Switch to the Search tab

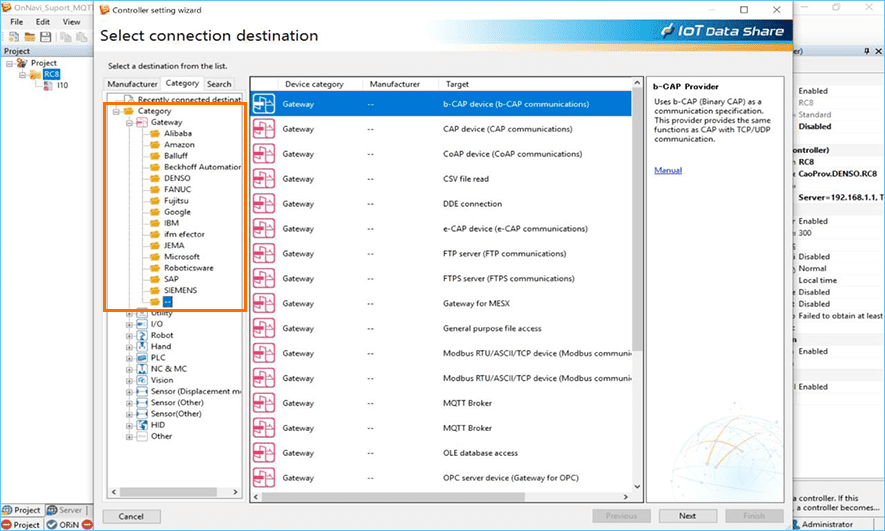click(x=219, y=84)
